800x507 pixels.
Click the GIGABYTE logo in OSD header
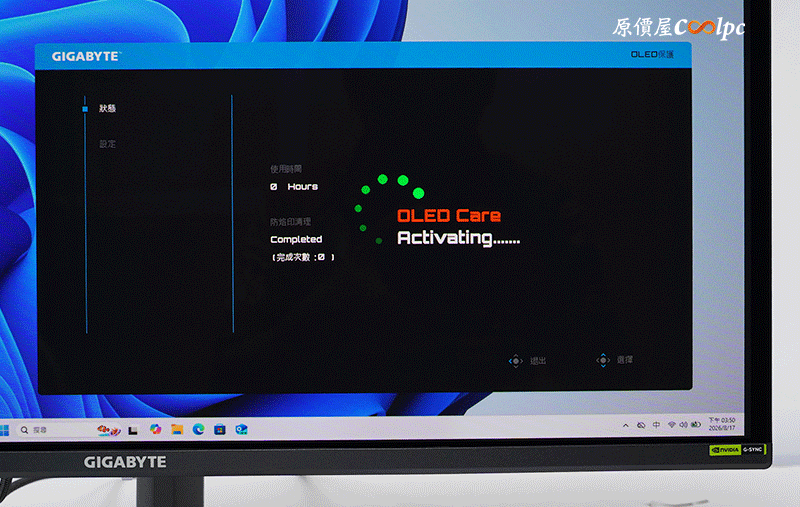86,56
